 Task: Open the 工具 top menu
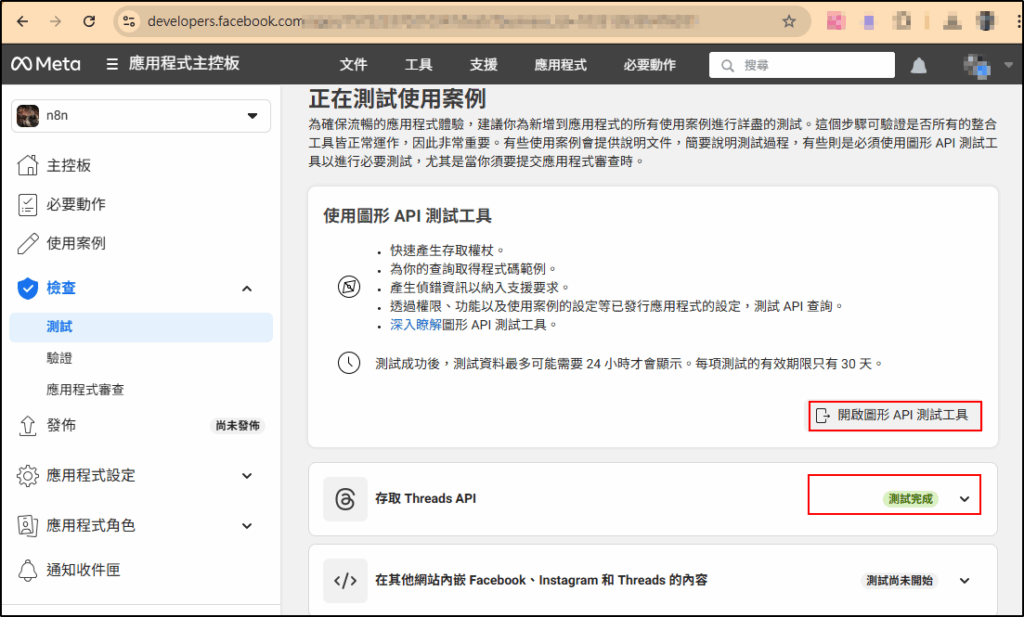point(419,65)
